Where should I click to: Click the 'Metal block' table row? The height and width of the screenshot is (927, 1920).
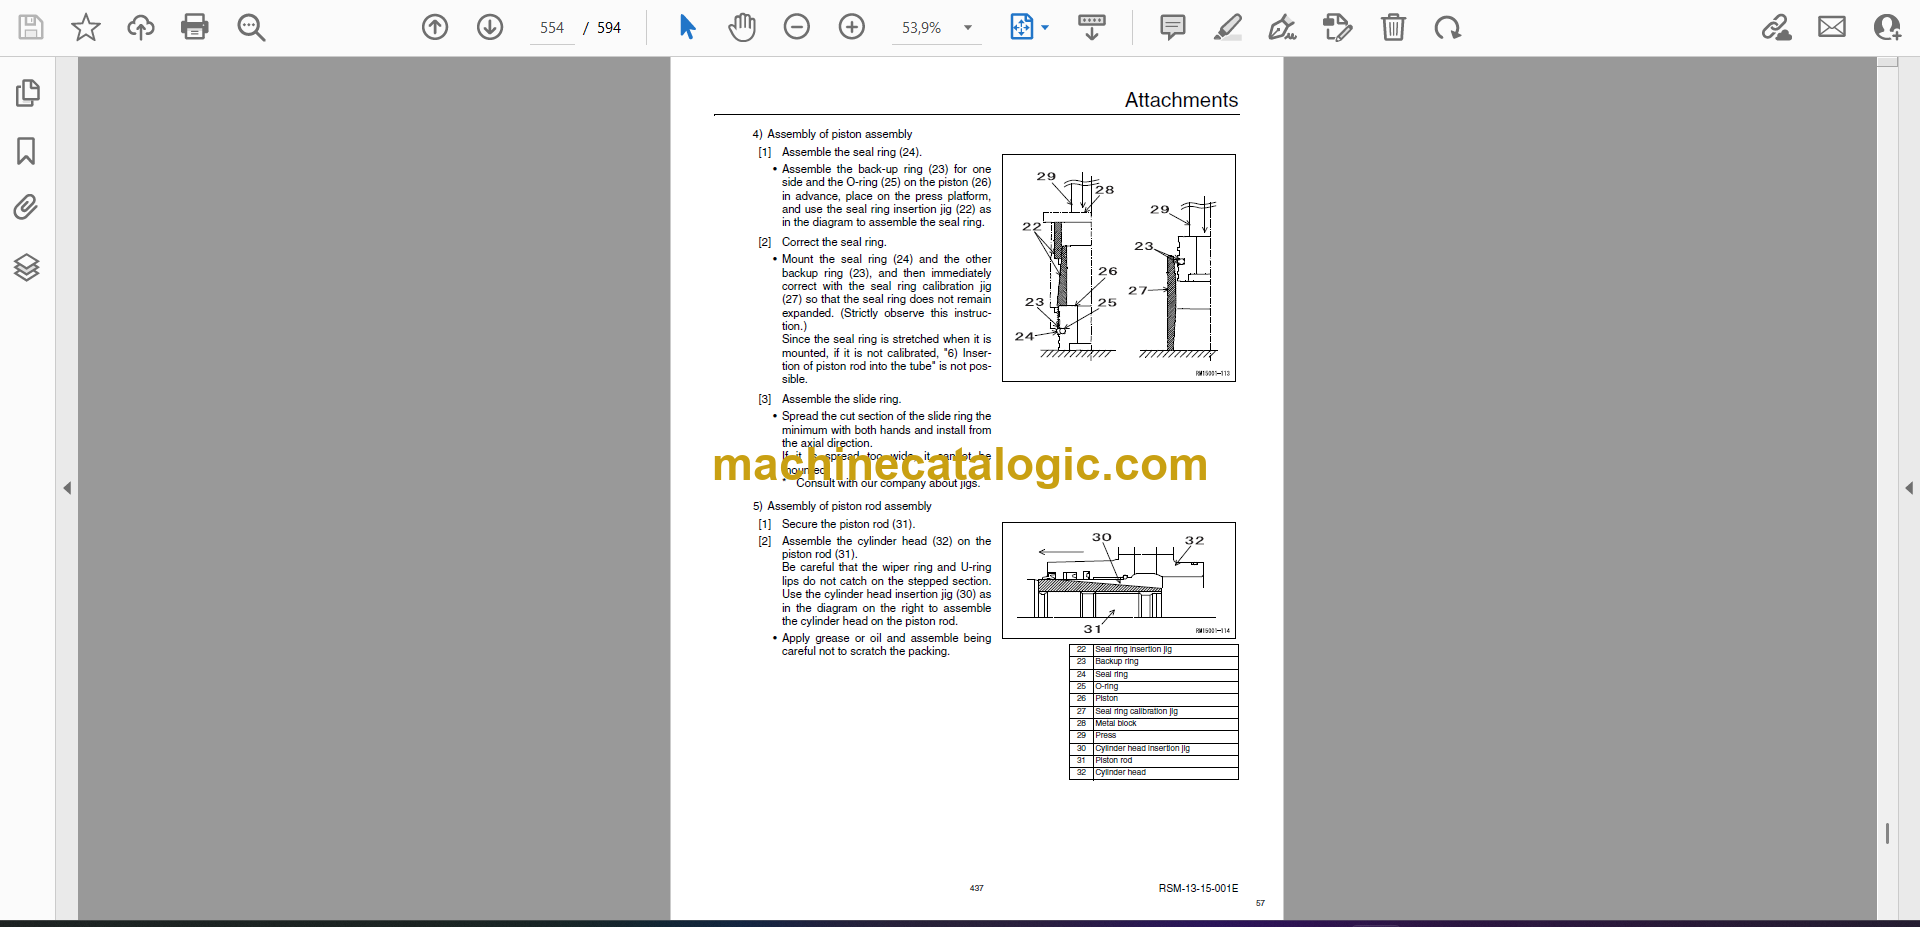pos(1153,723)
